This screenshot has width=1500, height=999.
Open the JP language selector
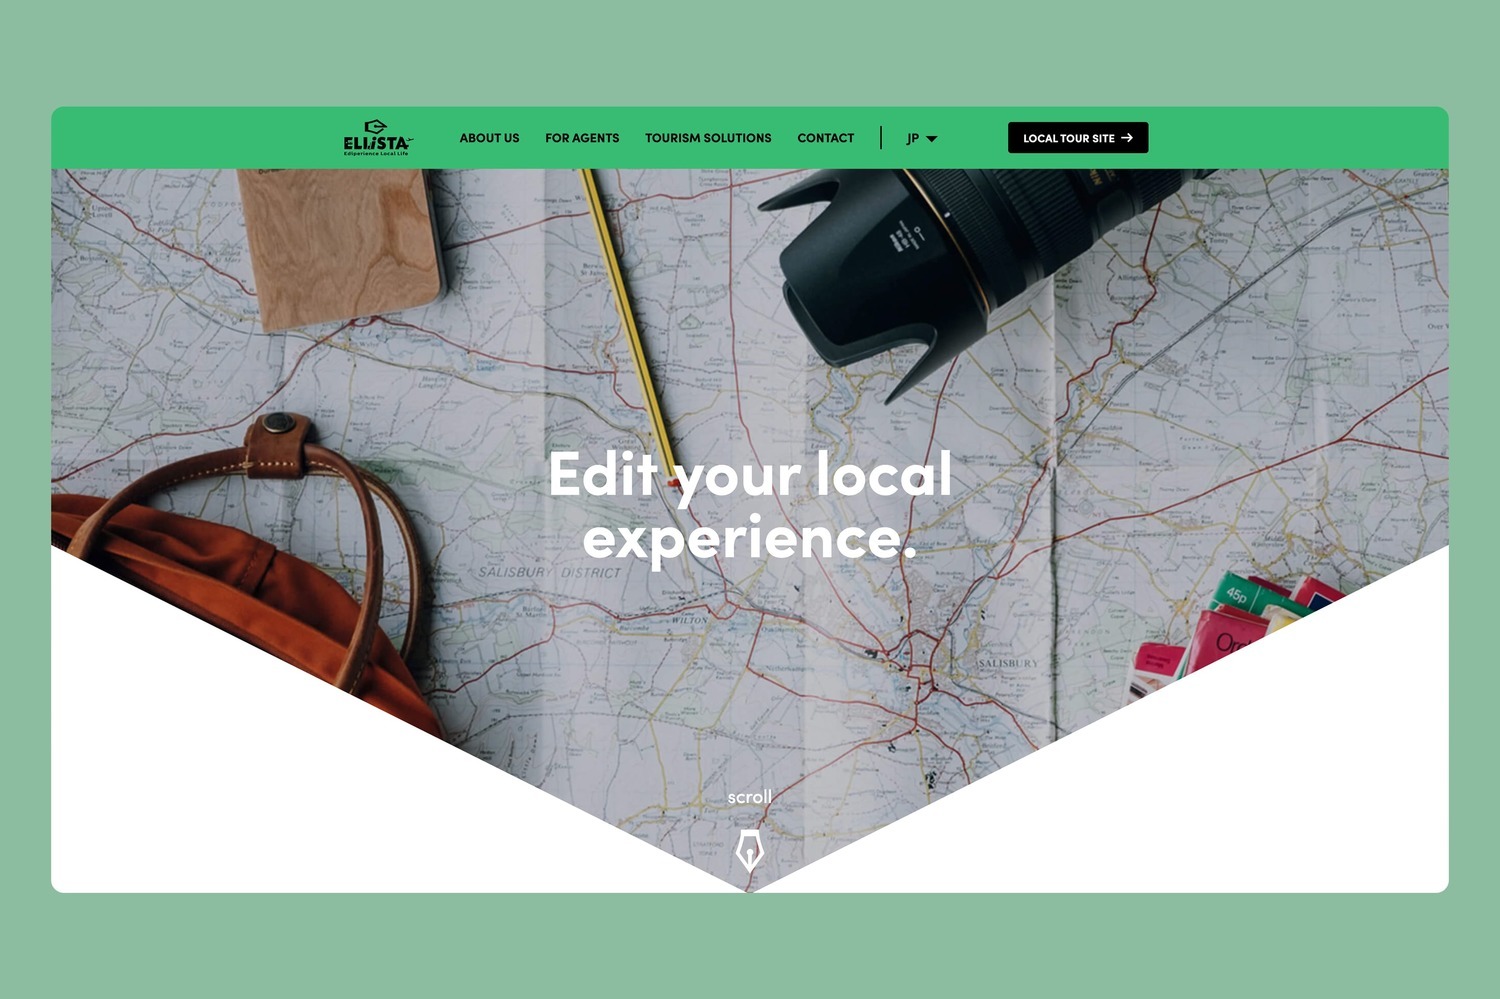coord(922,138)
